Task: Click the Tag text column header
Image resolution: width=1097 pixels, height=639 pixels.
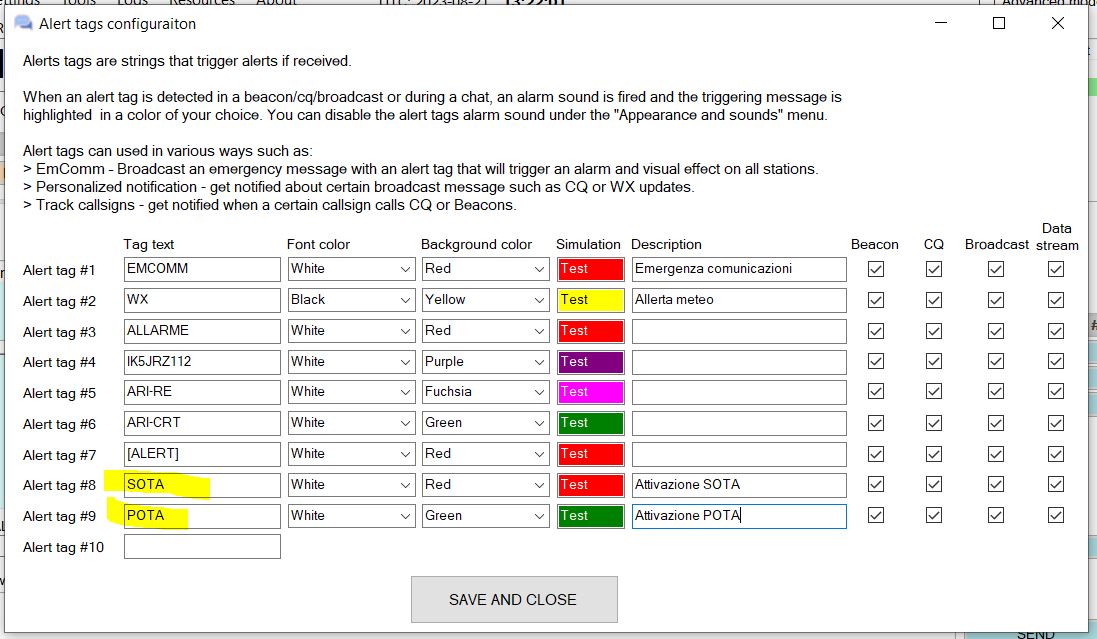Action: tap(149, 244)
